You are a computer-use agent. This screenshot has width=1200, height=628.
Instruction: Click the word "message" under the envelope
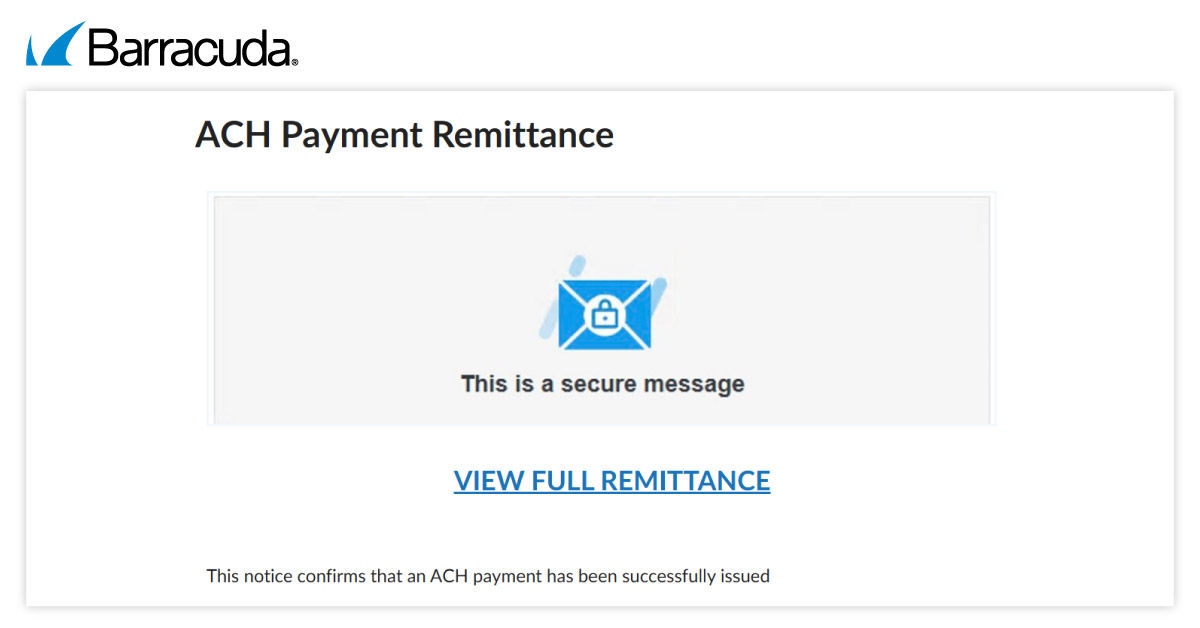(704, 384)
